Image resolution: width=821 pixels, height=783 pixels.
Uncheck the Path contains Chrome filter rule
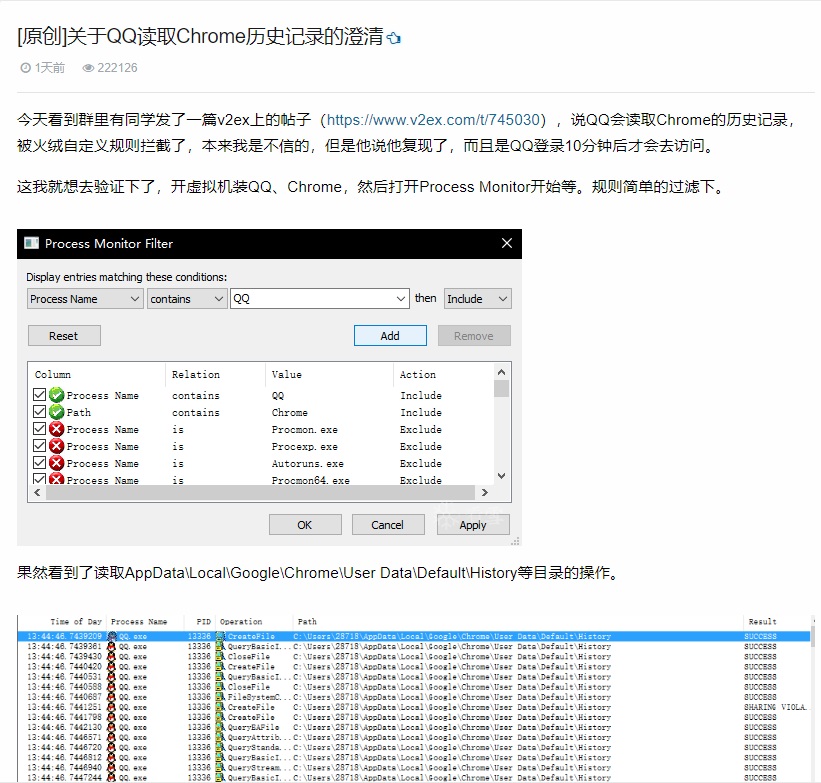coord(38,412)
